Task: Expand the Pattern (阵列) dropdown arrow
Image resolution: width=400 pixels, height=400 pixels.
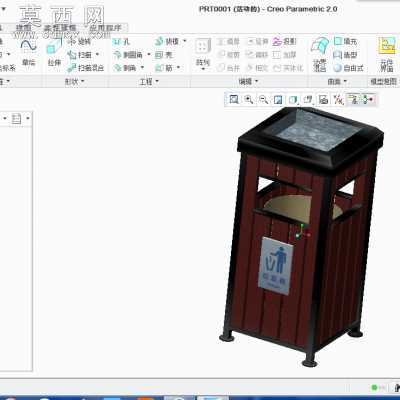Action: pyautogui.click(x=203, y=69)
